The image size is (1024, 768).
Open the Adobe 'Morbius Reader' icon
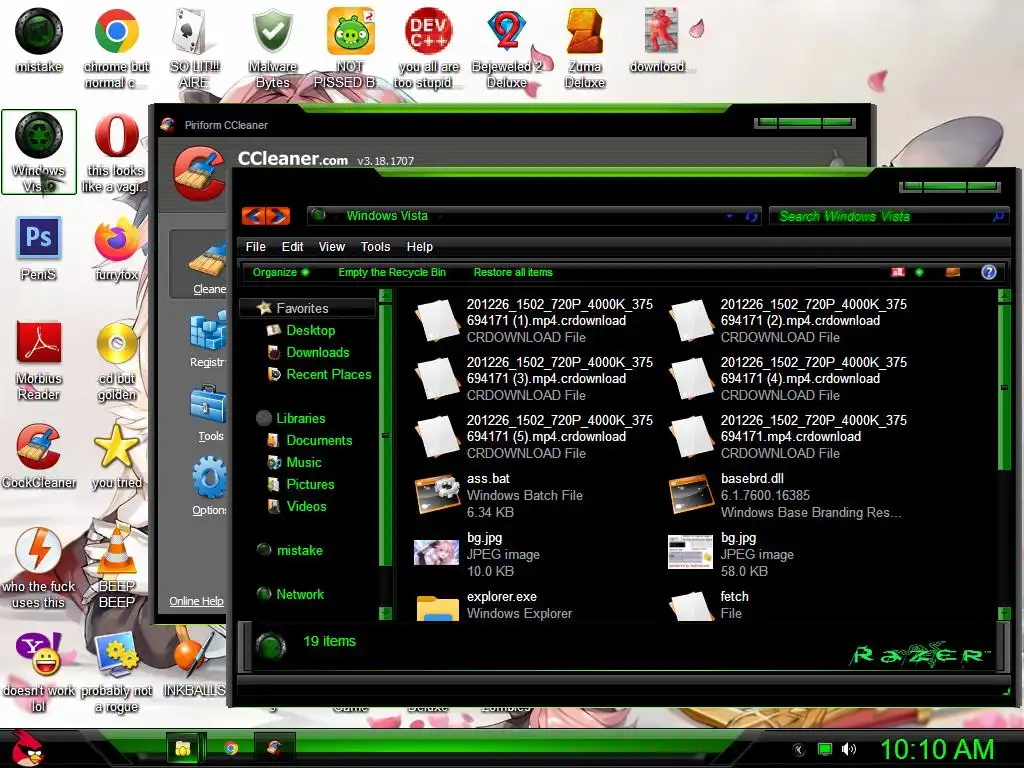click(x=39, y=360)
